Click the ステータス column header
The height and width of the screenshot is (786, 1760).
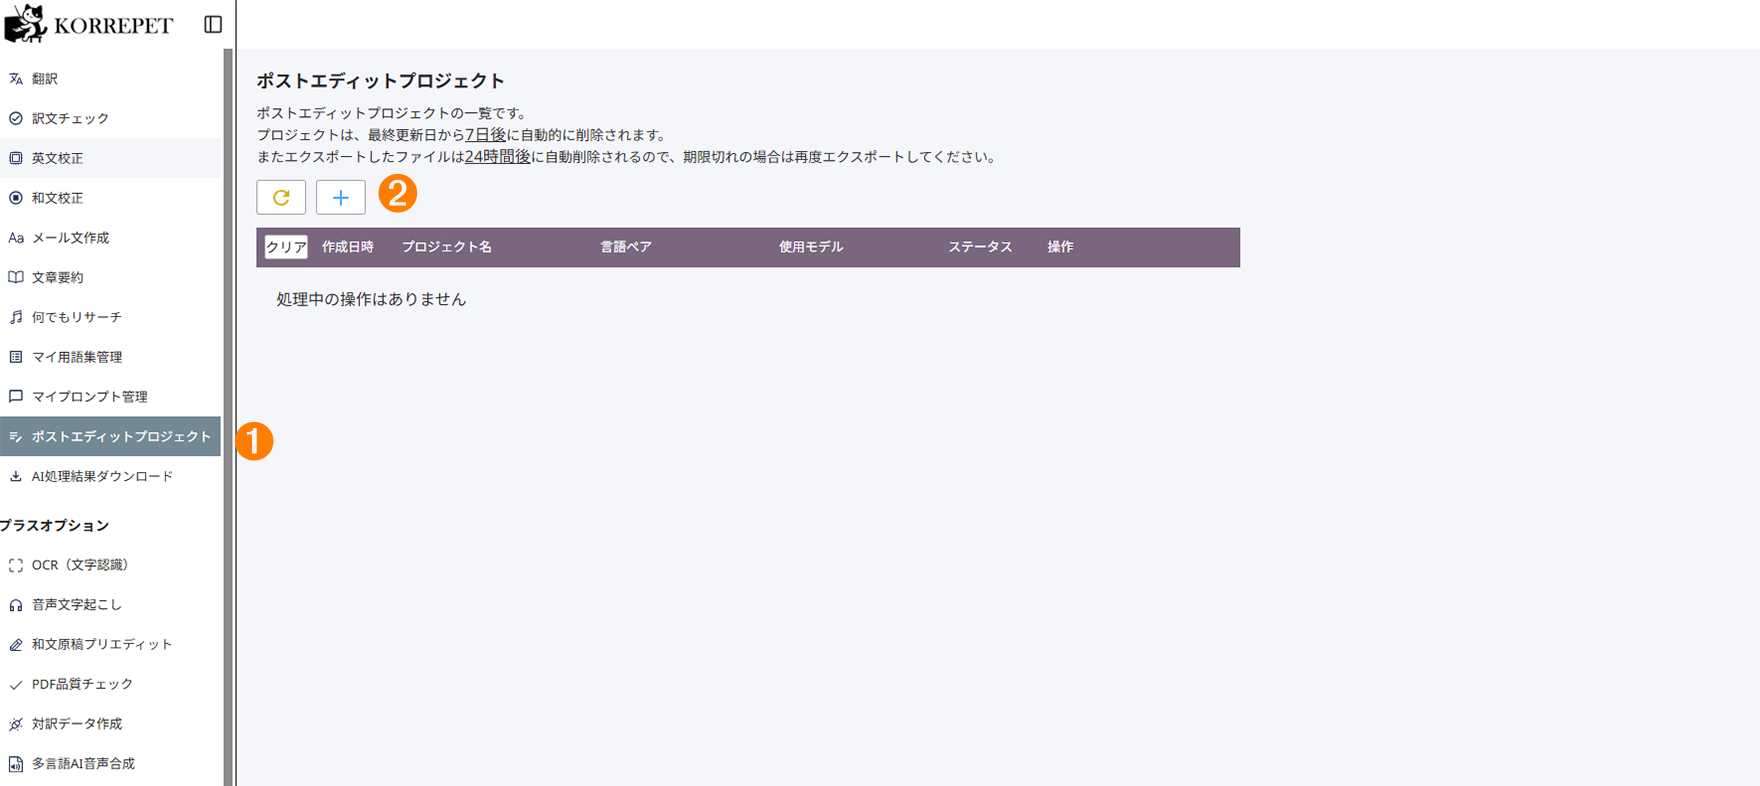click(980, 247)
